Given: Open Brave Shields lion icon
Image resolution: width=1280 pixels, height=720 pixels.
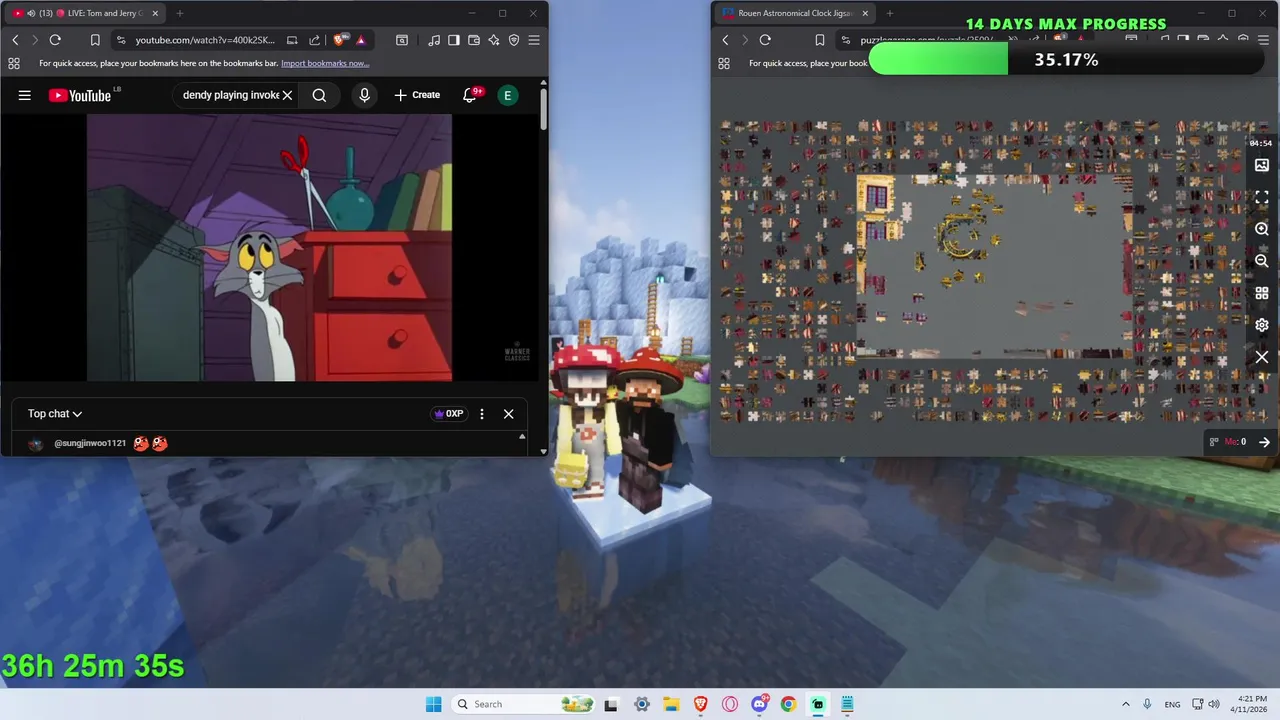Looking at the screenshot, I should click(x=339, y=40).
